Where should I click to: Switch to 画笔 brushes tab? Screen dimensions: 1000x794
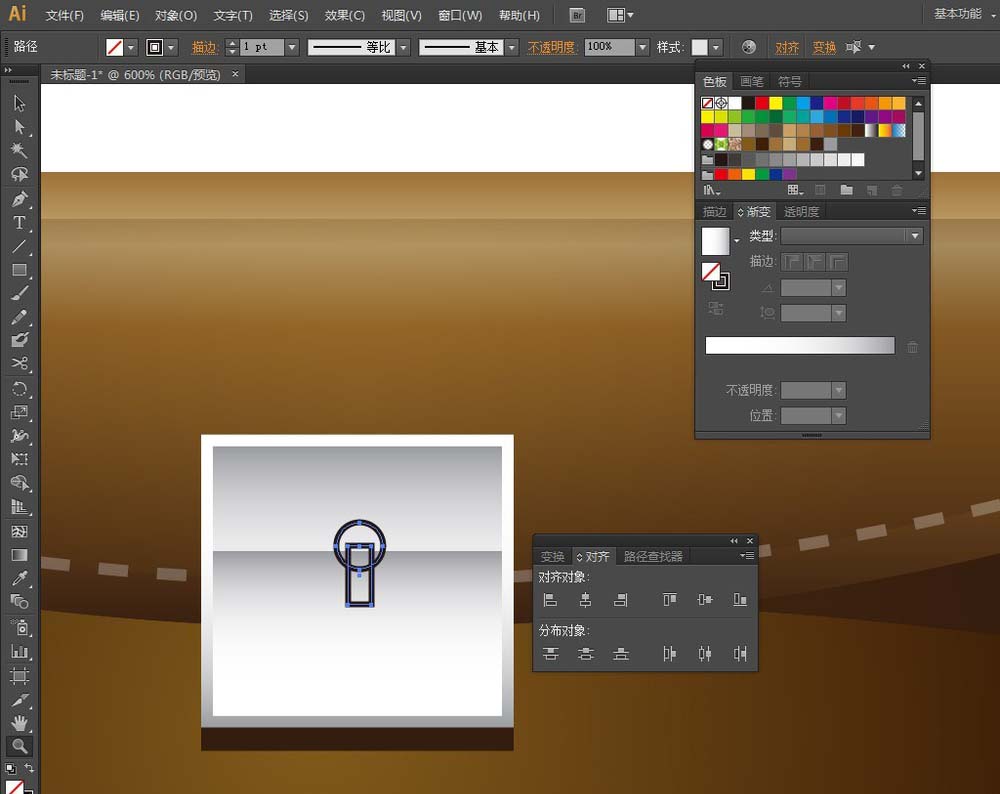[751, 82]
